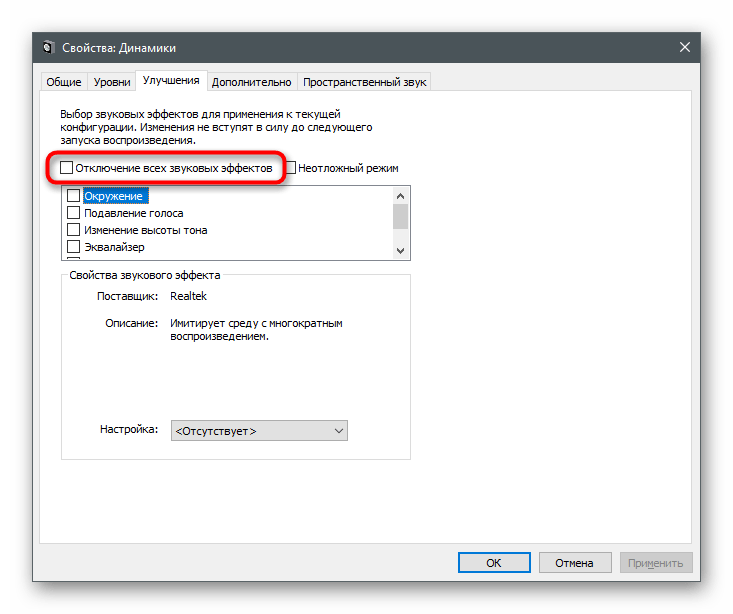
Task: Open the Пространственный звук tab
Action: pos(365,82)
